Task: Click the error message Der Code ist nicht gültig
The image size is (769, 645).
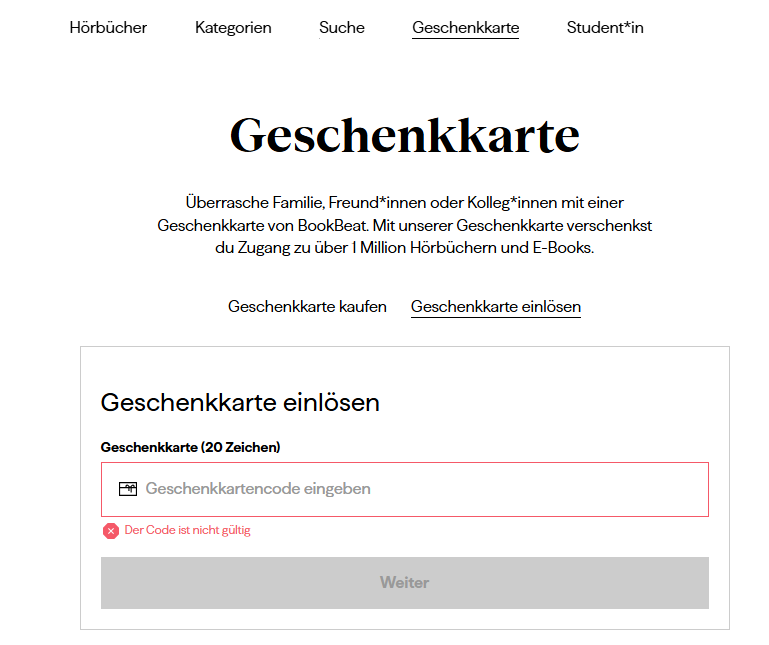Action: click(187, 530)
